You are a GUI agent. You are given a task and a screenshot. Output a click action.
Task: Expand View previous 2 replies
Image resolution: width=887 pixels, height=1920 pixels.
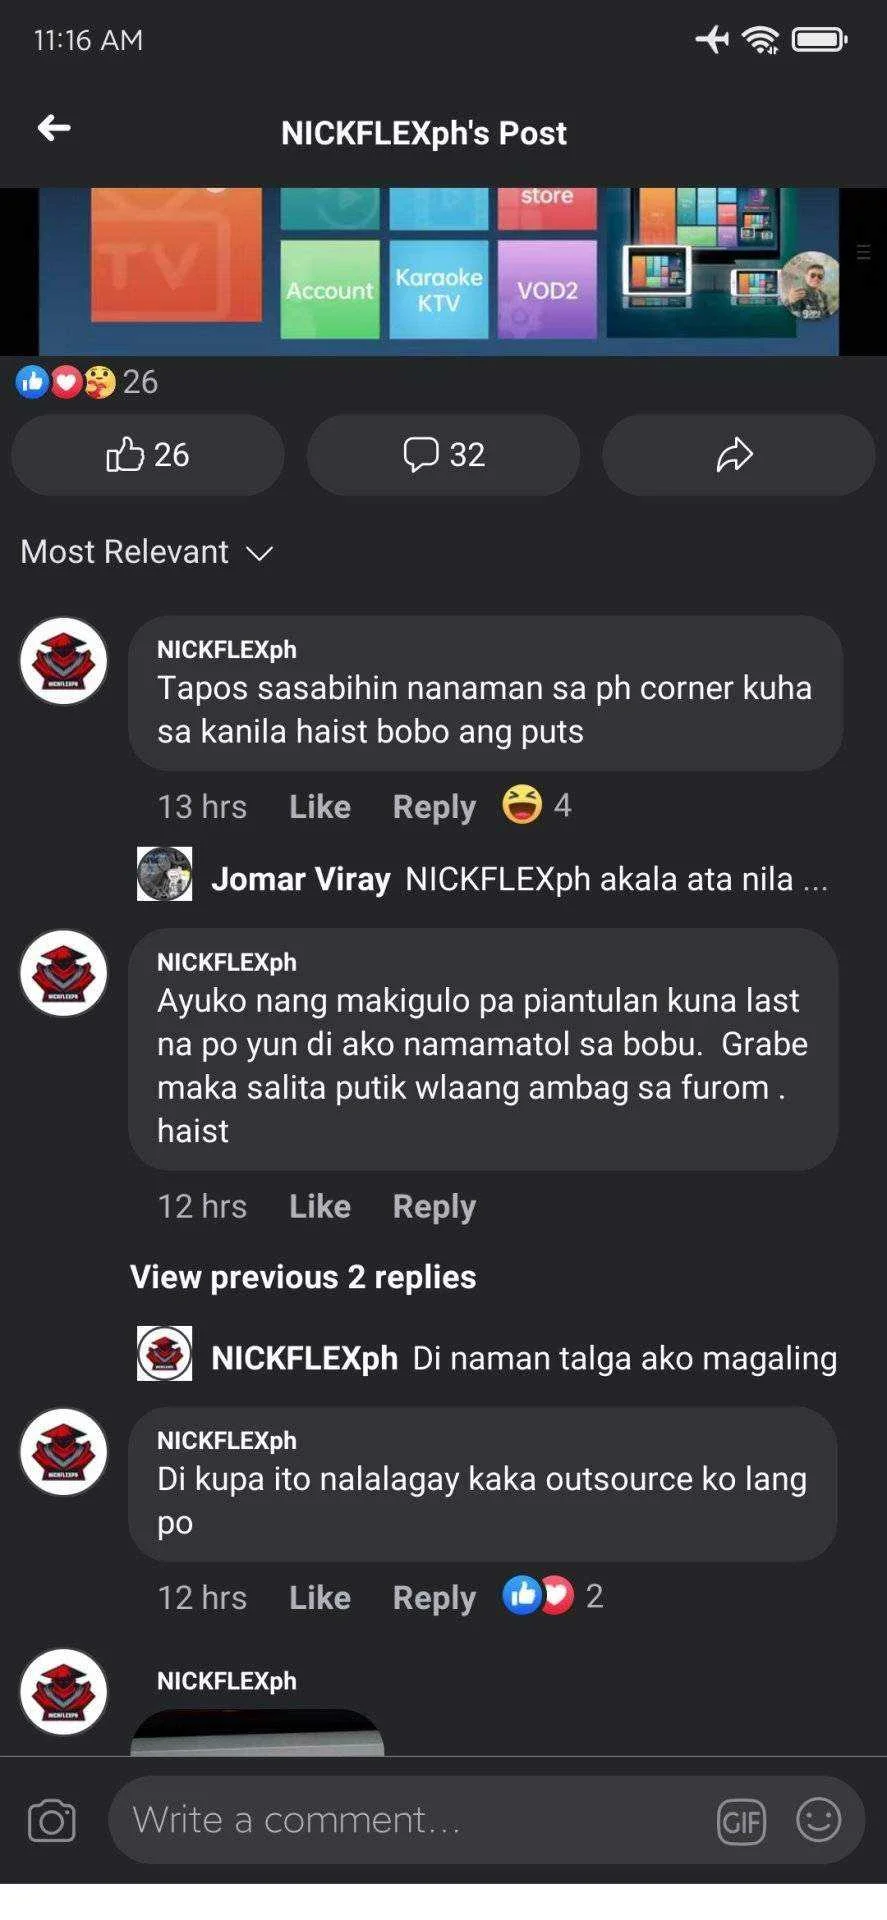(303, 1277)
